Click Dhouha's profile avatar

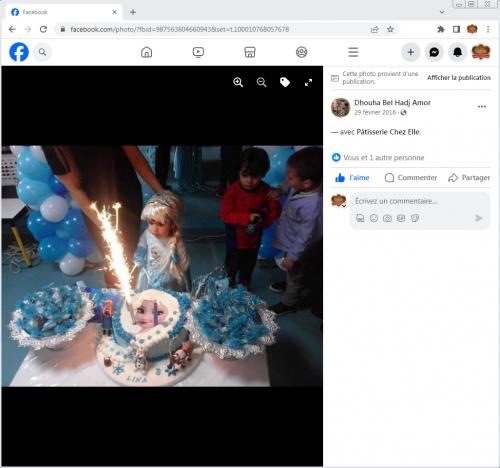tap(340, 107)
